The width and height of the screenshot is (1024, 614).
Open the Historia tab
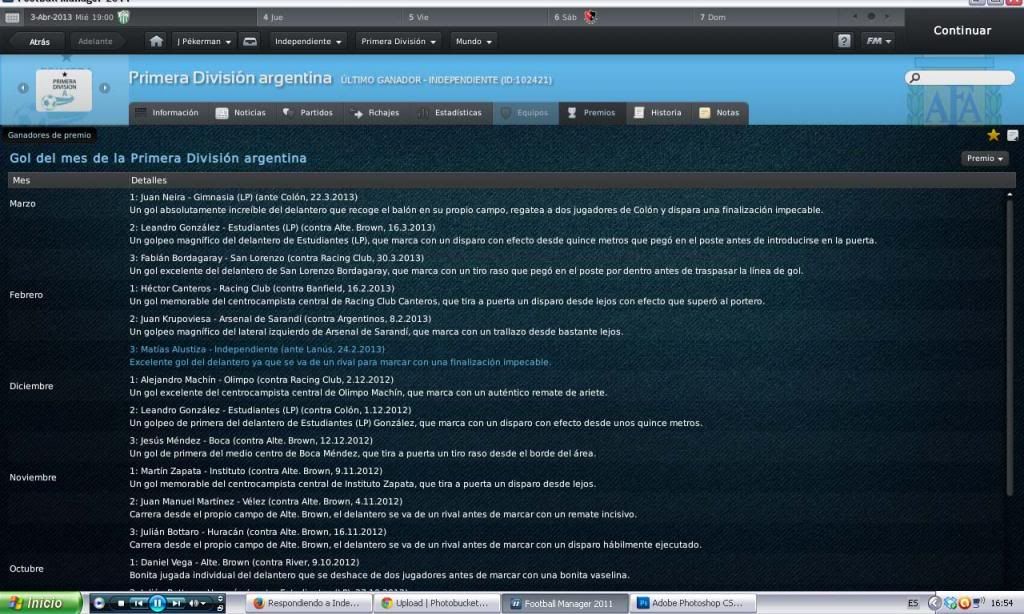pos(658,113)
